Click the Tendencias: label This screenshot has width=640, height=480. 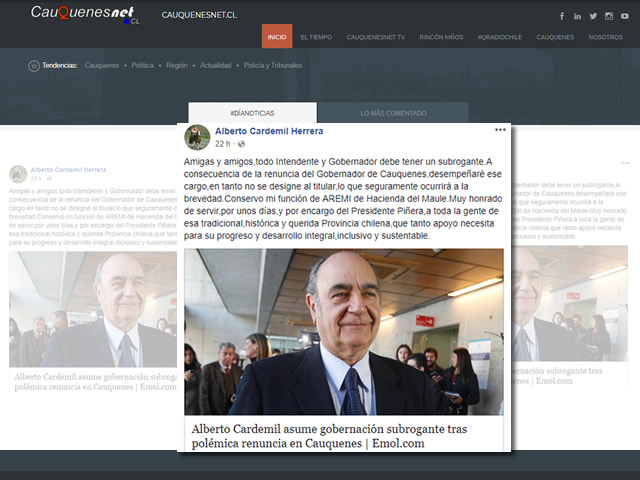click(60, 65)
